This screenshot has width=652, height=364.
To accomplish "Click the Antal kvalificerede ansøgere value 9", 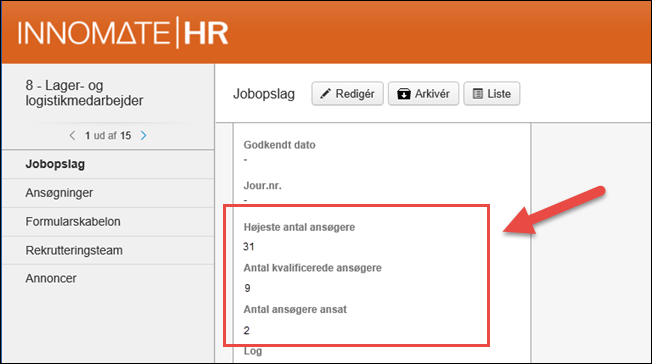I will 247,288.
